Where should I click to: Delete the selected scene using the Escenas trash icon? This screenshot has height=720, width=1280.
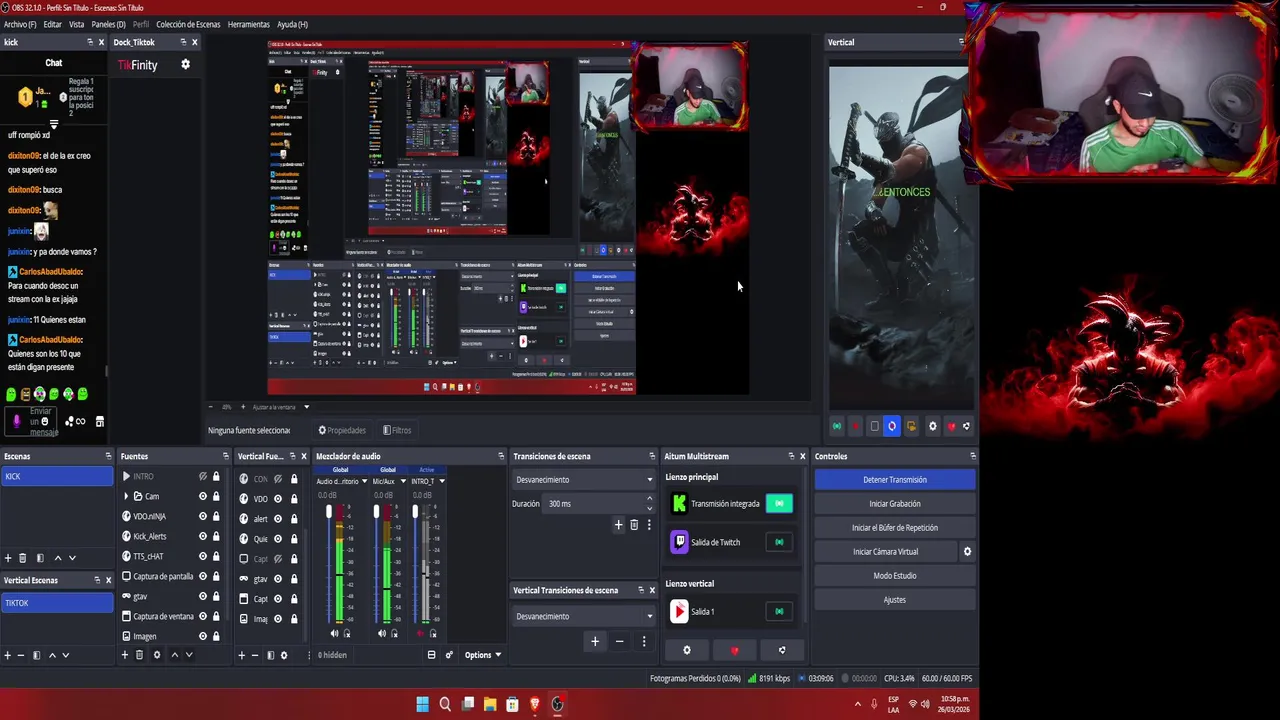point(23,558)
